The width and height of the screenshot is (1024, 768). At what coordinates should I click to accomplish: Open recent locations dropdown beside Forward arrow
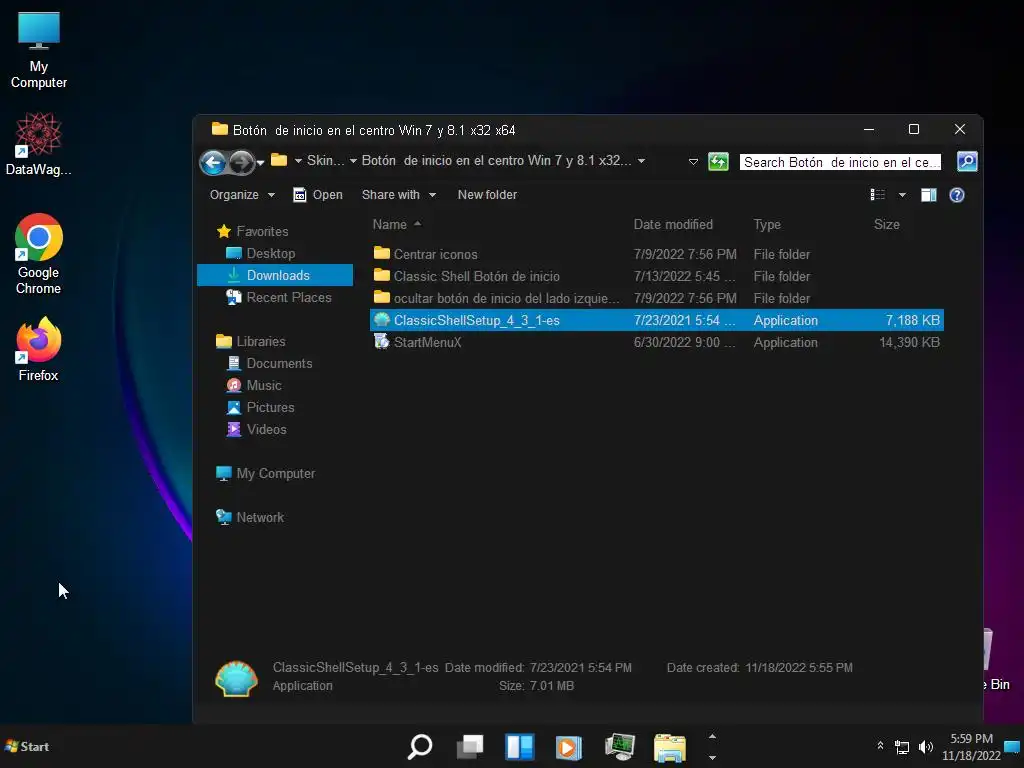point(261,163)
